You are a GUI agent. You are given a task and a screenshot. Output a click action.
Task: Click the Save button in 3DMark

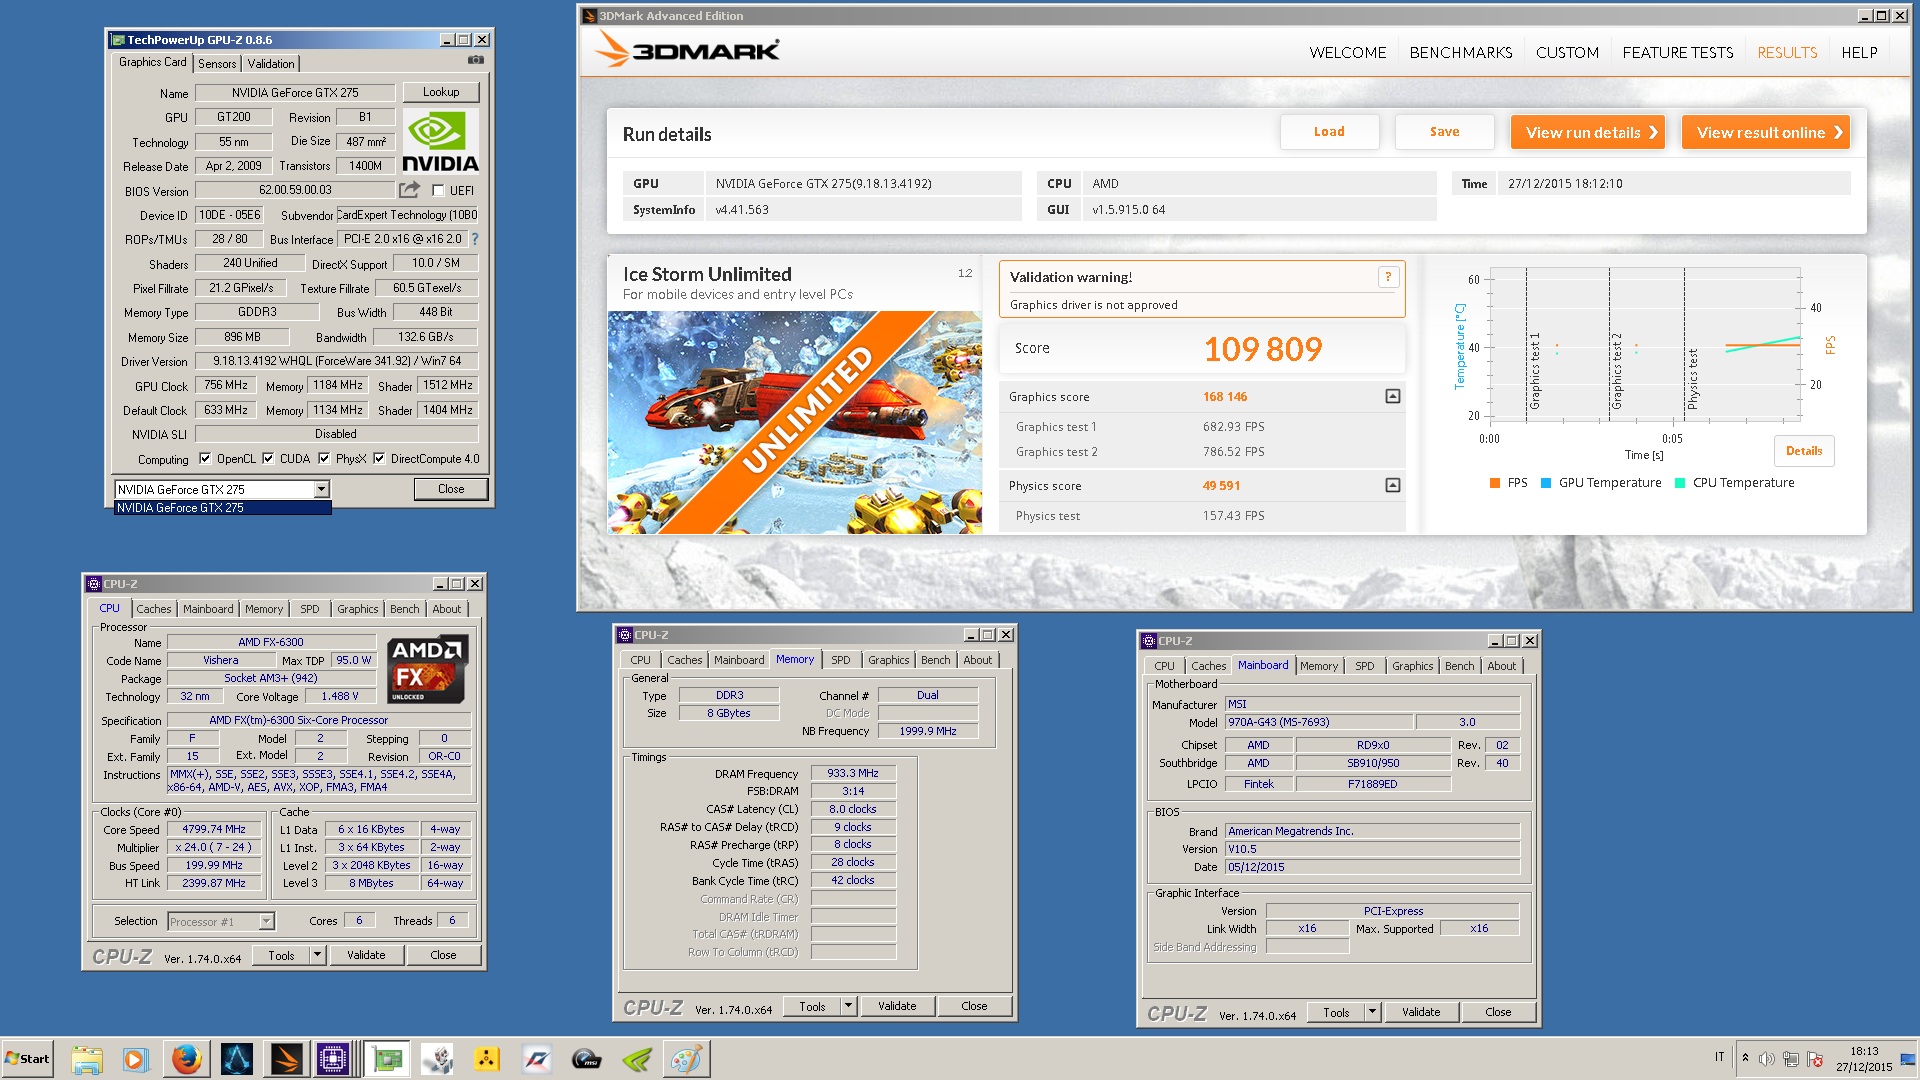point(1444,132)
